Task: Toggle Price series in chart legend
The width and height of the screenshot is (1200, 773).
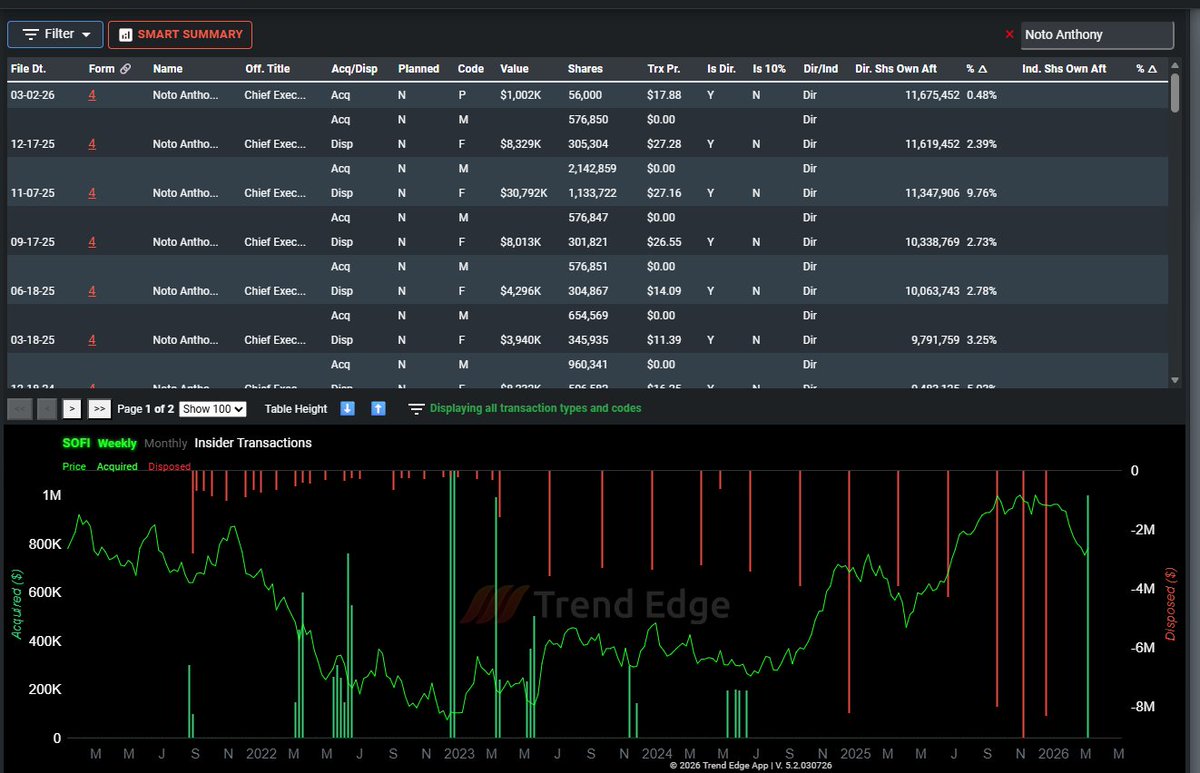Action: 74,466
